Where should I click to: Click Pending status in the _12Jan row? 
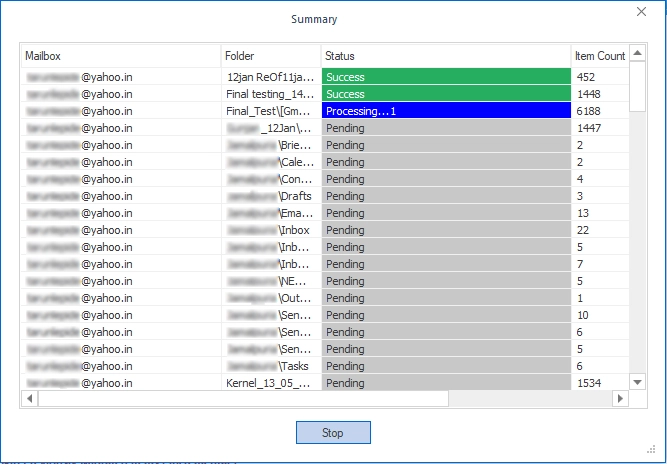coord(446,128)
